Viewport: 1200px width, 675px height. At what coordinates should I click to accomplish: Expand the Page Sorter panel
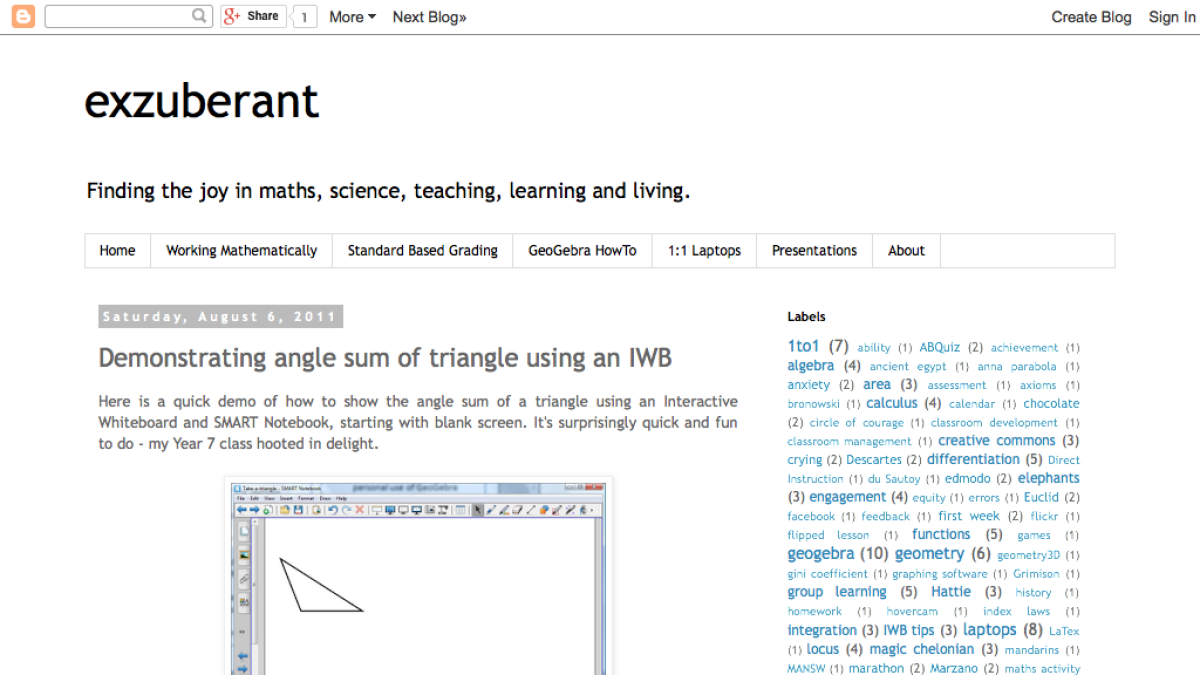(243, 531)
